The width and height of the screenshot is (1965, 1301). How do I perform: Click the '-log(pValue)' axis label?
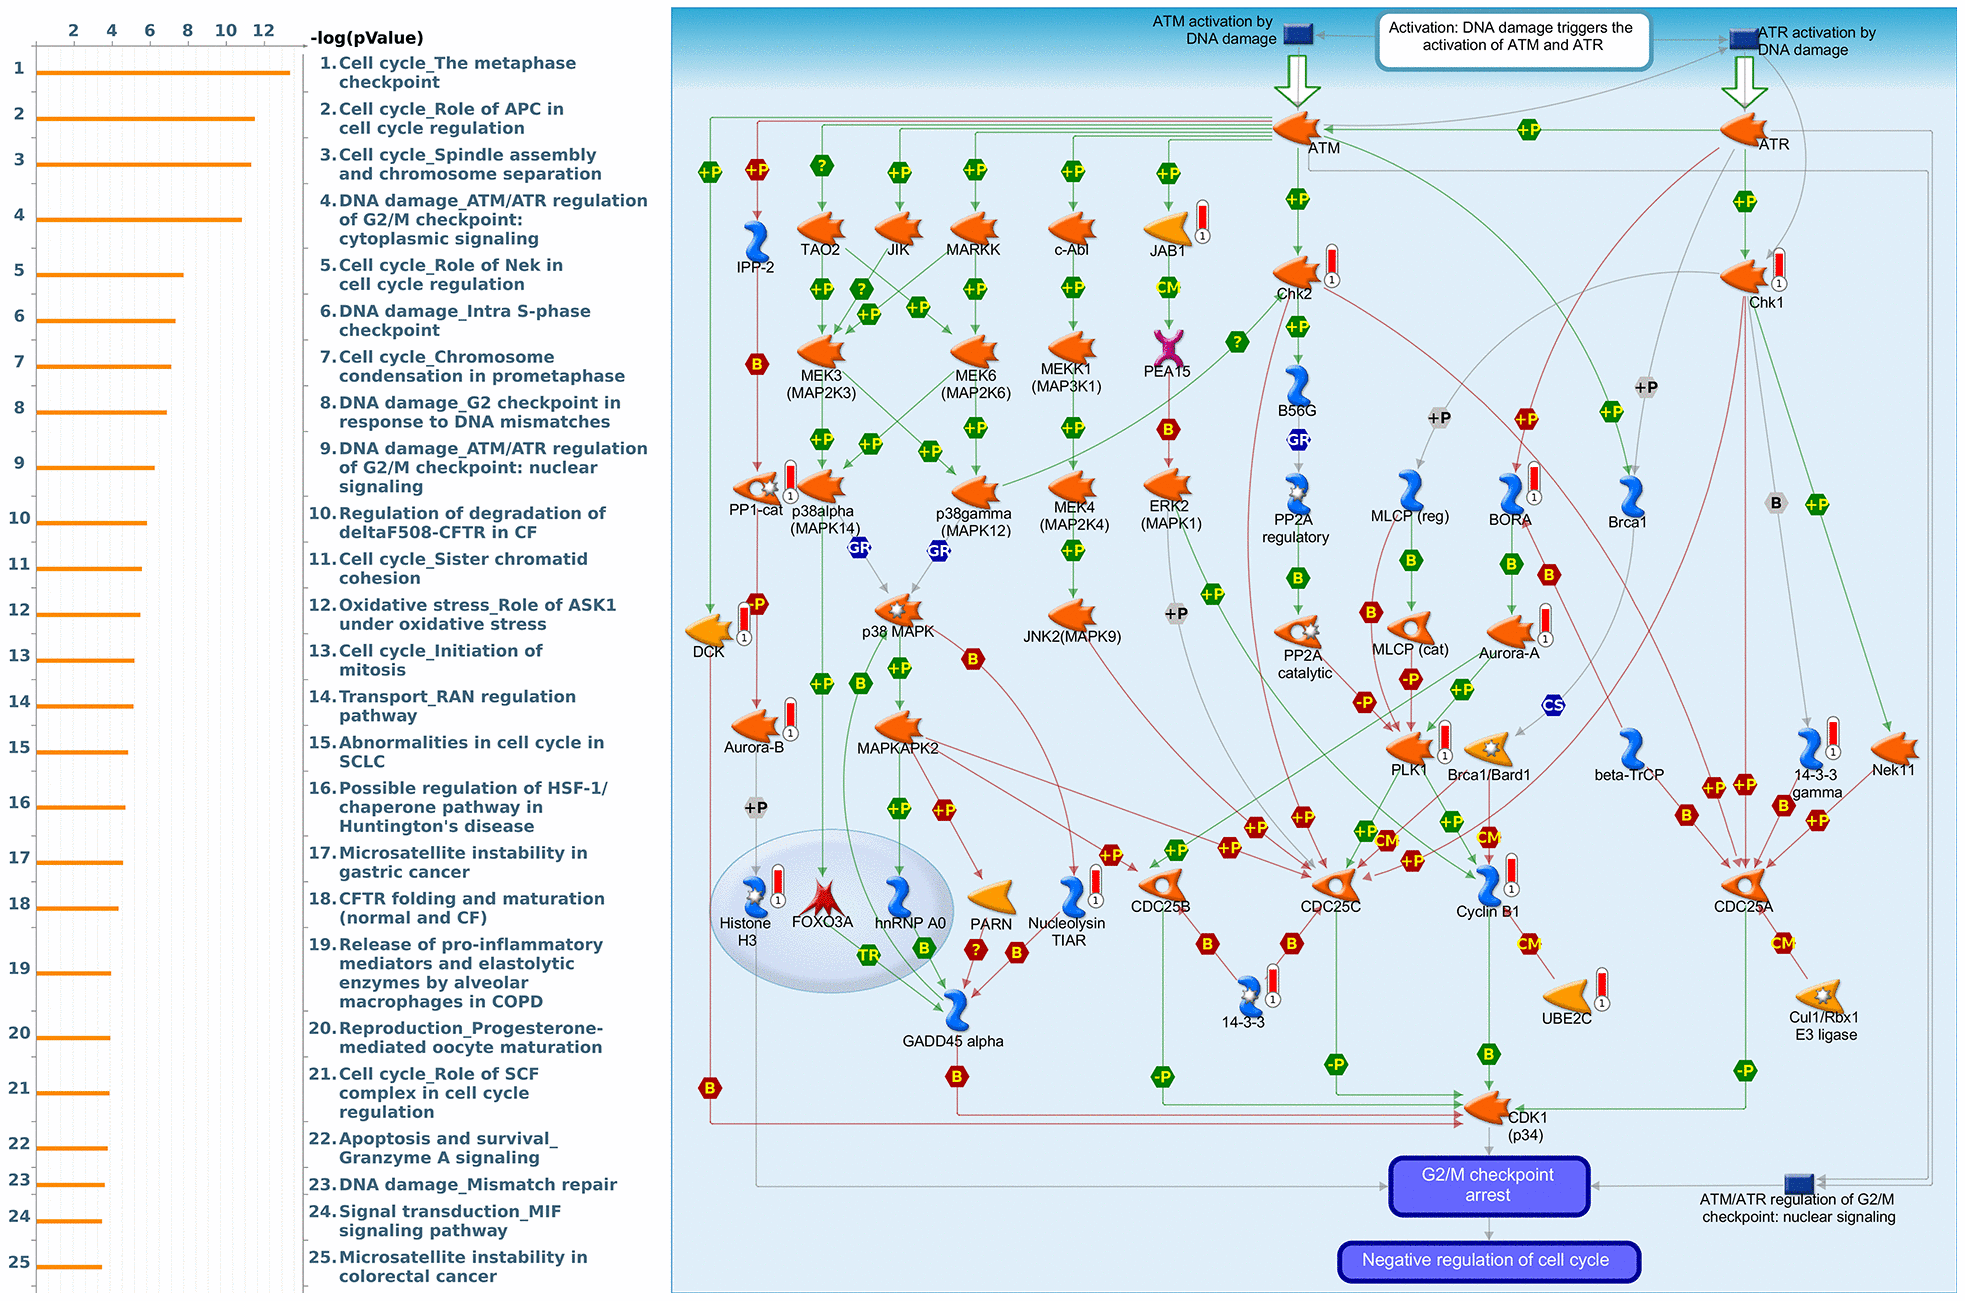point(367,38)
